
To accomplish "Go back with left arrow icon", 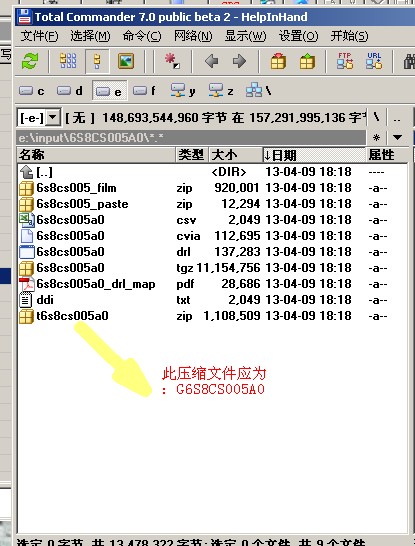I will pos(211,61).
